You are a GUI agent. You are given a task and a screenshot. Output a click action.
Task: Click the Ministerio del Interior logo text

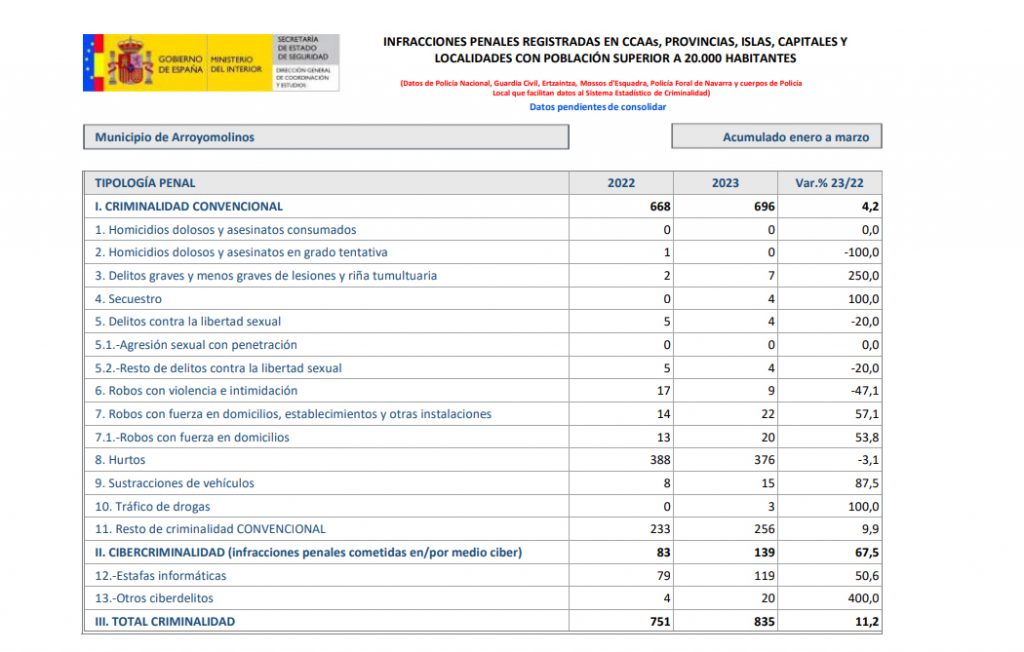(236, 64)
